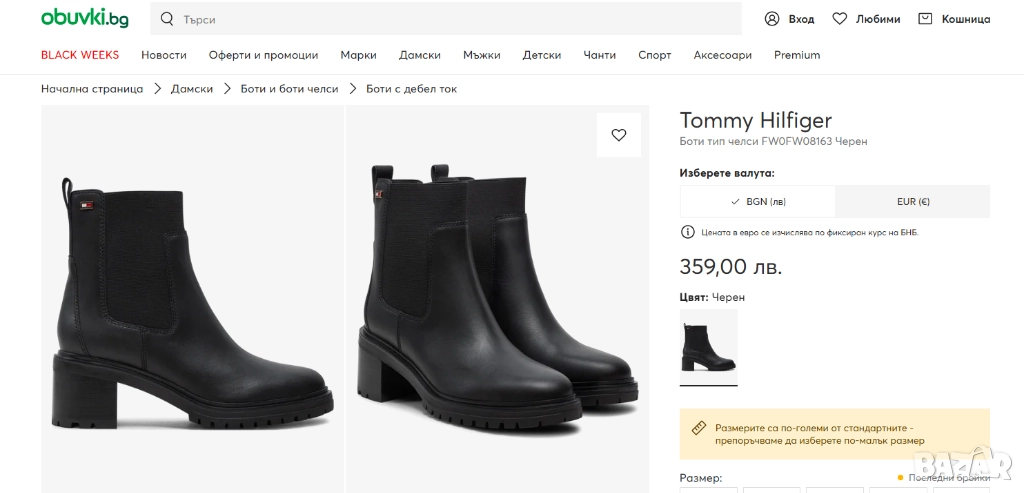
Task: Click chevron before Боти с дебел ток
Action: 352,89
